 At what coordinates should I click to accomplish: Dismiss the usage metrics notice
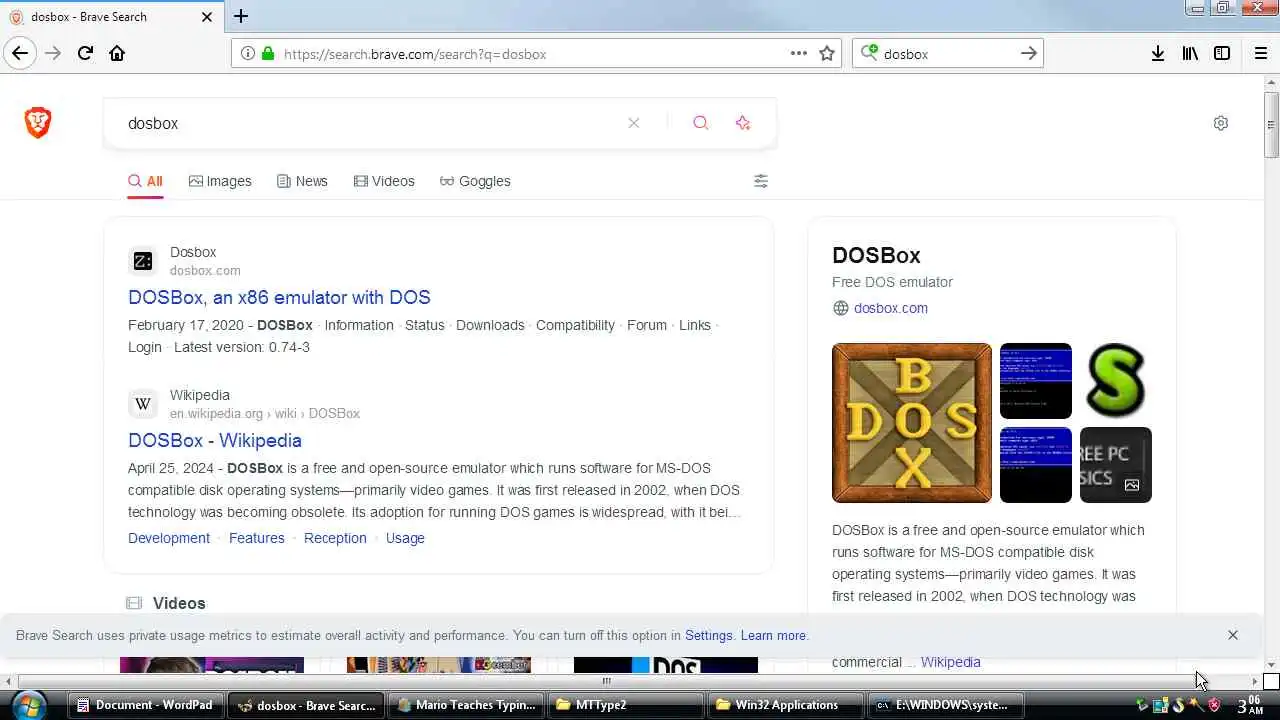[1233, 635]
